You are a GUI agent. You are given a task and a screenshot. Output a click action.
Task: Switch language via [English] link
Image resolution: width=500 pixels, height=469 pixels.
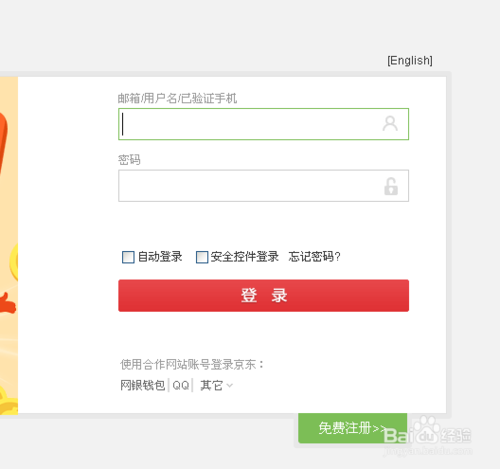tap(410, 61)
